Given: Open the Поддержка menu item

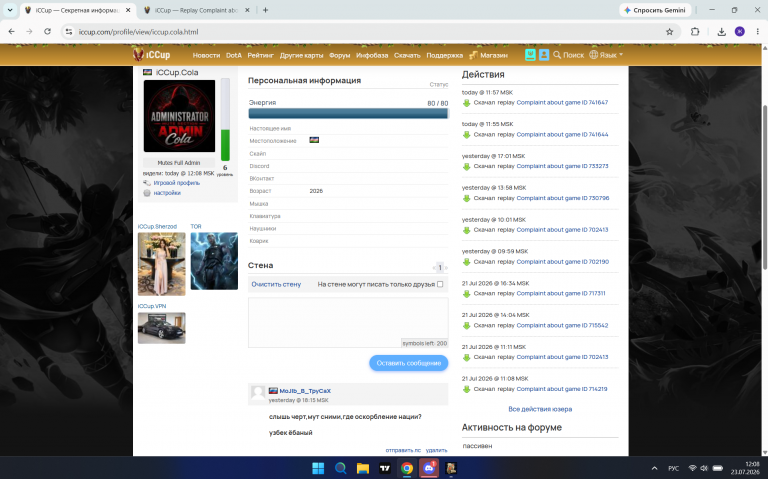Looking at the screenshot, I should click(444, 55).
